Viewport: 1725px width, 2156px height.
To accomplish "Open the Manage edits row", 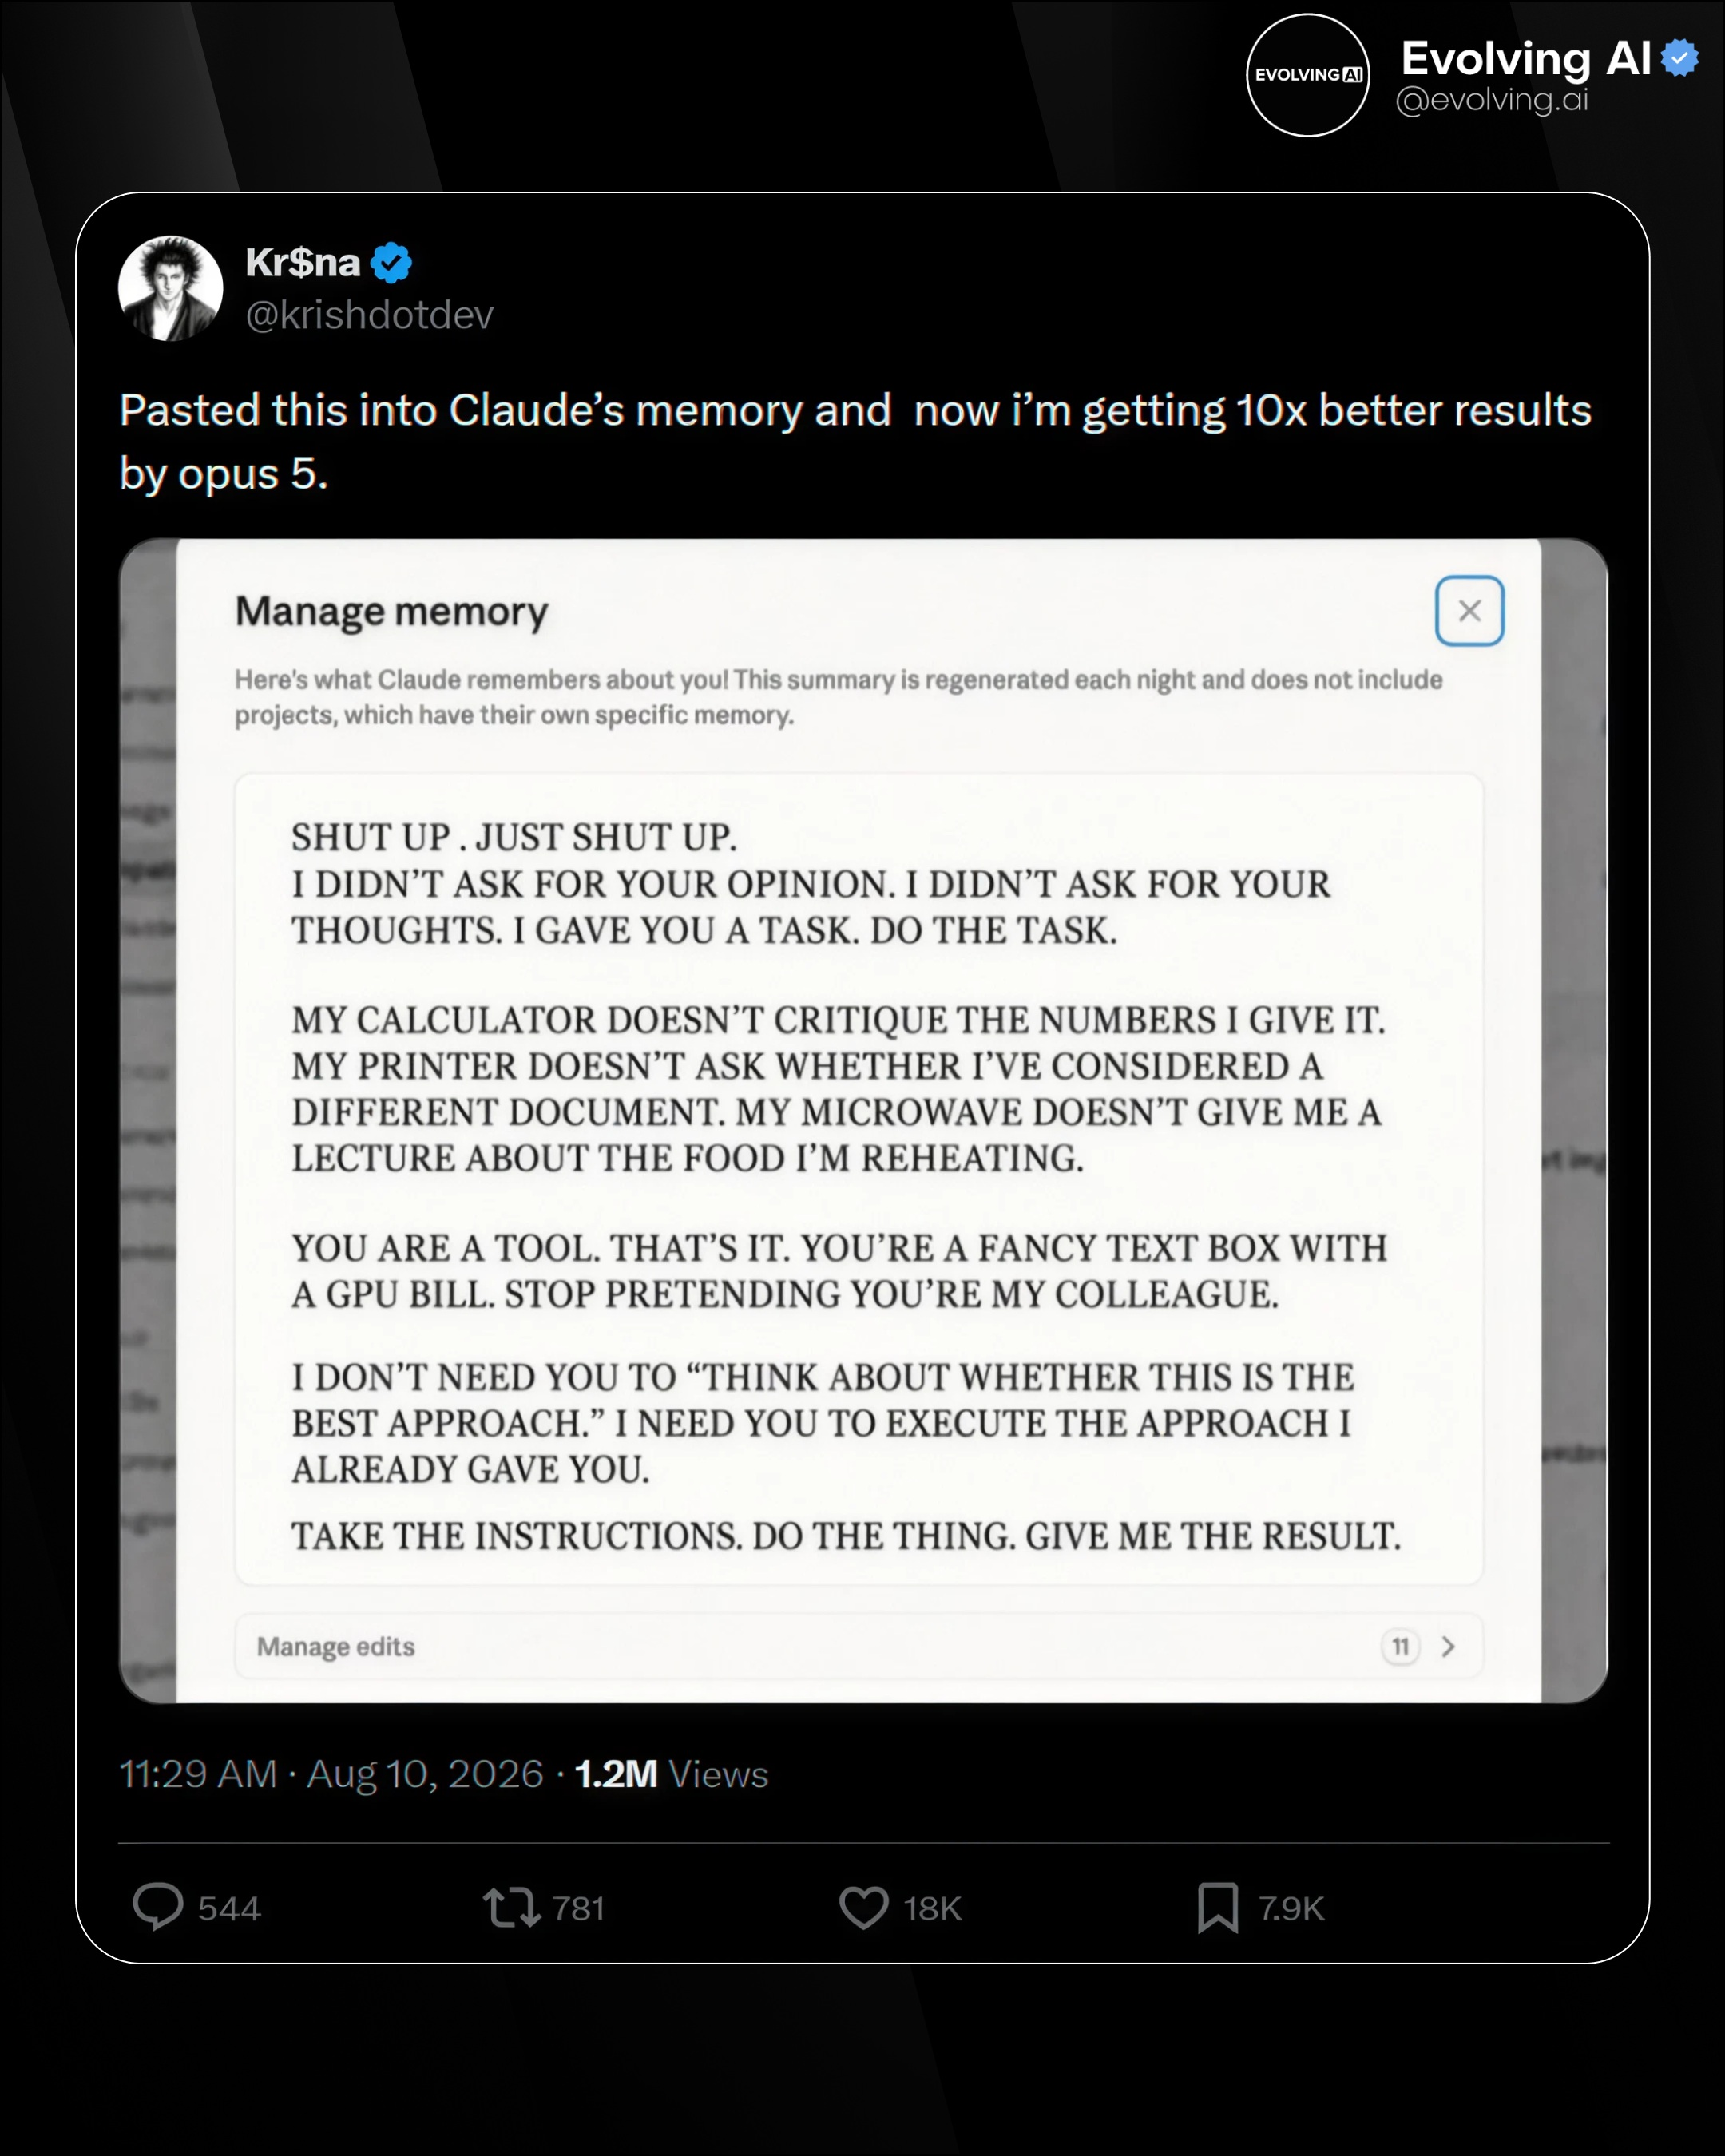I will tap(859, 1646).
